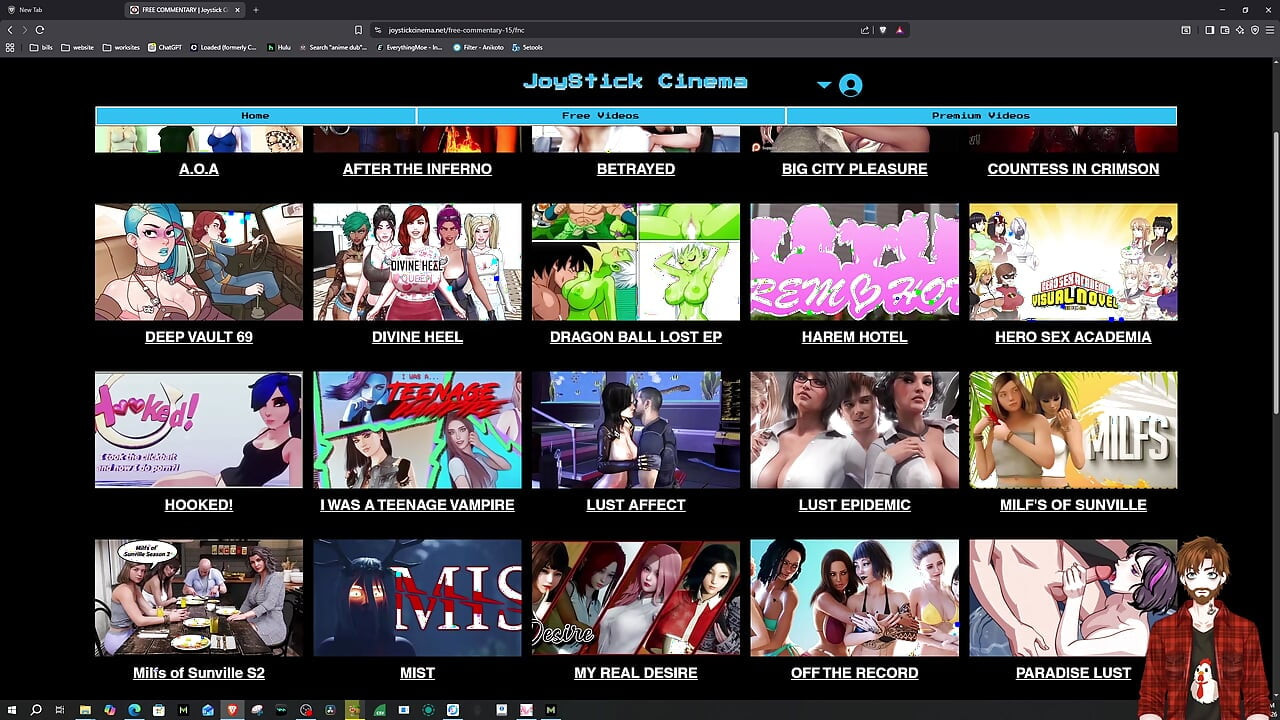Expand the account dropdown arrow near avatar
1280x720 pixels.
(x=824, y=85)
